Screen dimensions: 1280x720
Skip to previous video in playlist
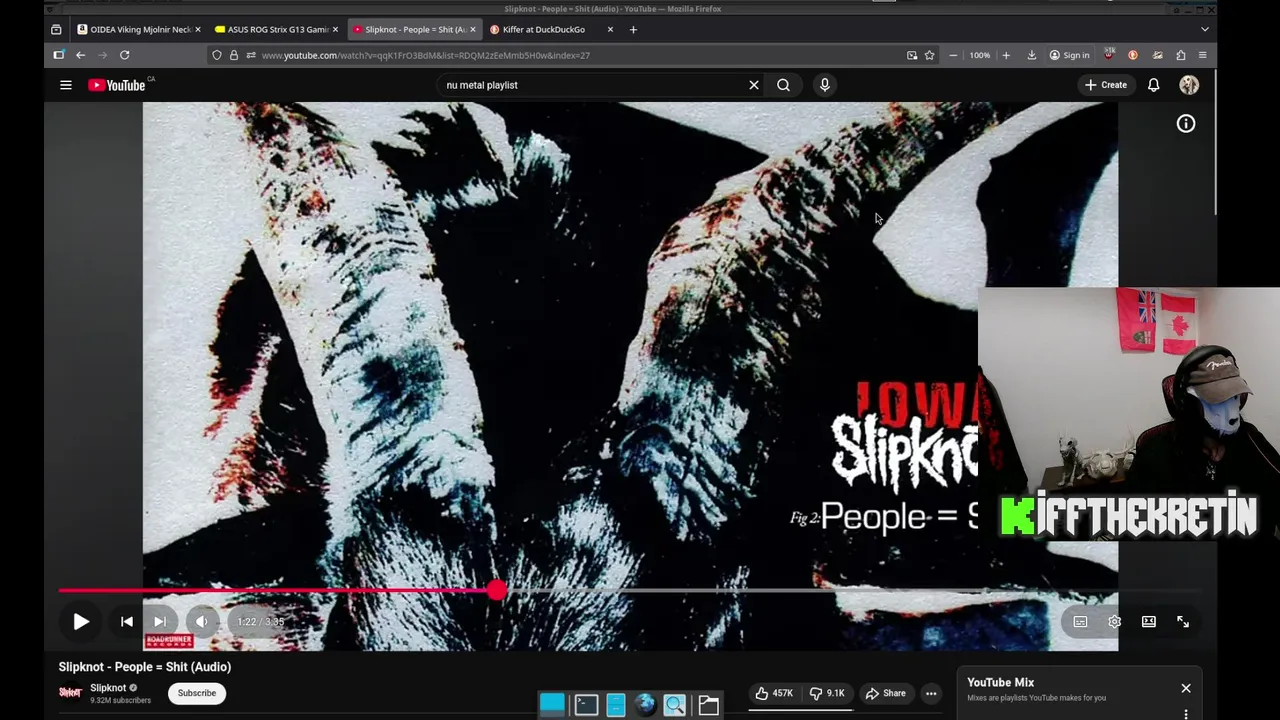[127, 622]
